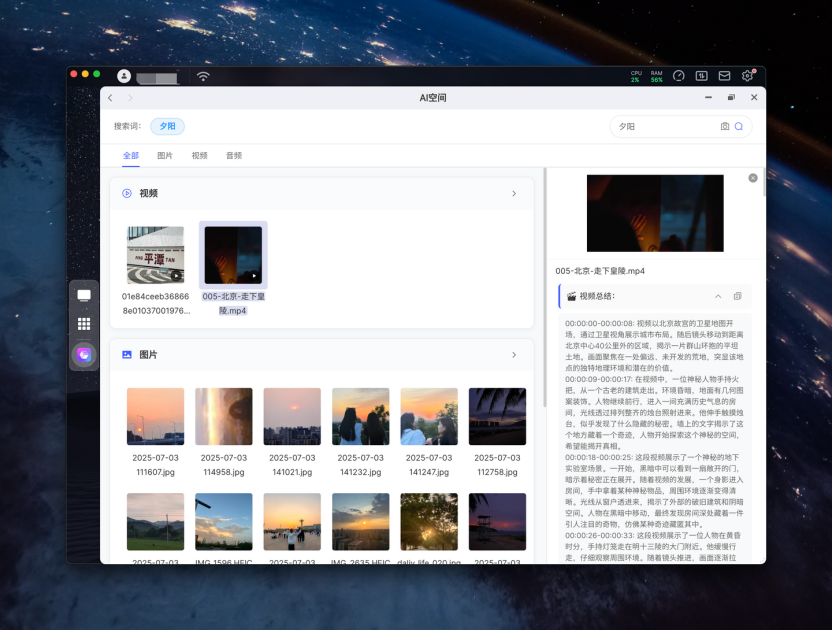Viewport: 832px width, 630px height.
Task: Switch to the 图片 tab
Action: coord(165,156)
